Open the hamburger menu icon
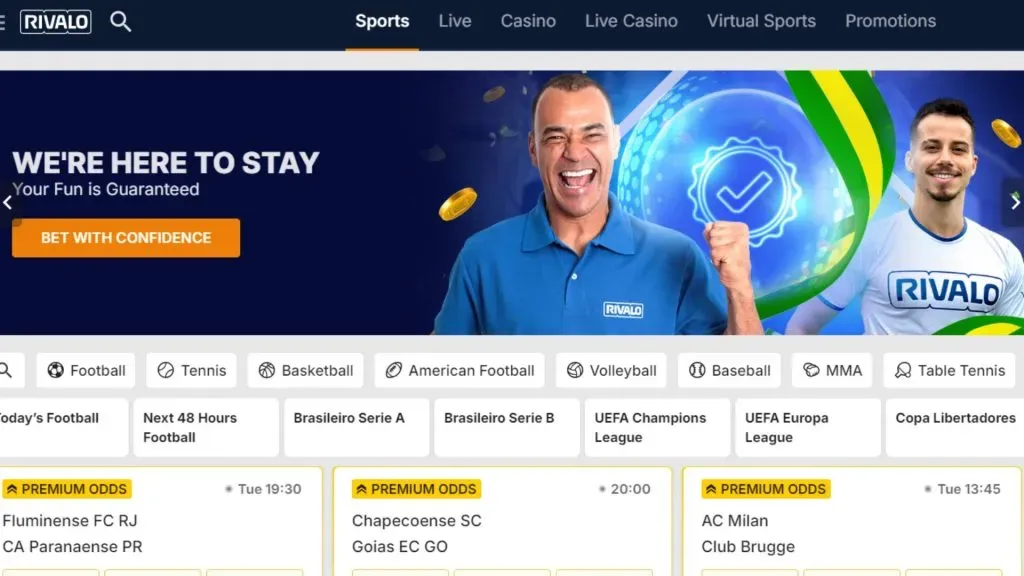 [x=3, y=22]
